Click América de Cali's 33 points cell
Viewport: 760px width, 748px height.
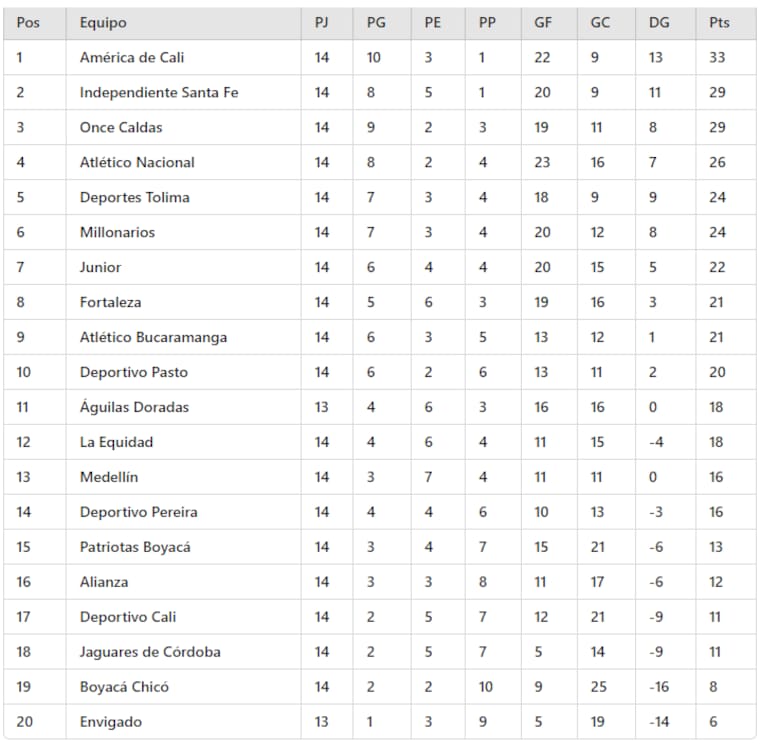point(718,58)
